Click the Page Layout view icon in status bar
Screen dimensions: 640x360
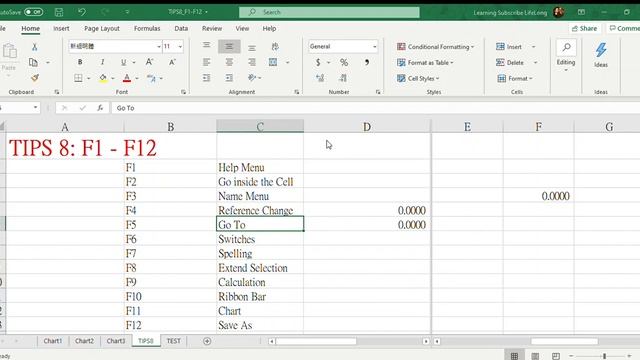[535, 356]
